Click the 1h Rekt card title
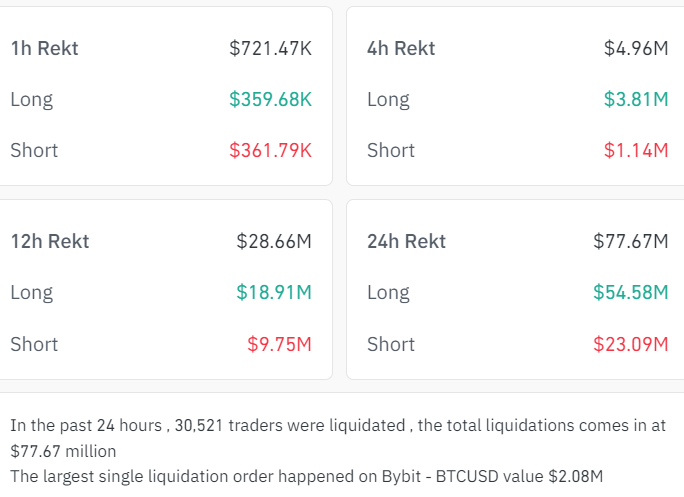Screen dimensions: 684x497 pos(44,48)
